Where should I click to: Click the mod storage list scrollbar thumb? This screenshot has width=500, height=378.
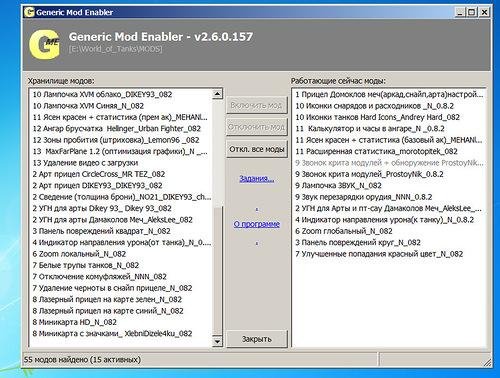point(217,270)
